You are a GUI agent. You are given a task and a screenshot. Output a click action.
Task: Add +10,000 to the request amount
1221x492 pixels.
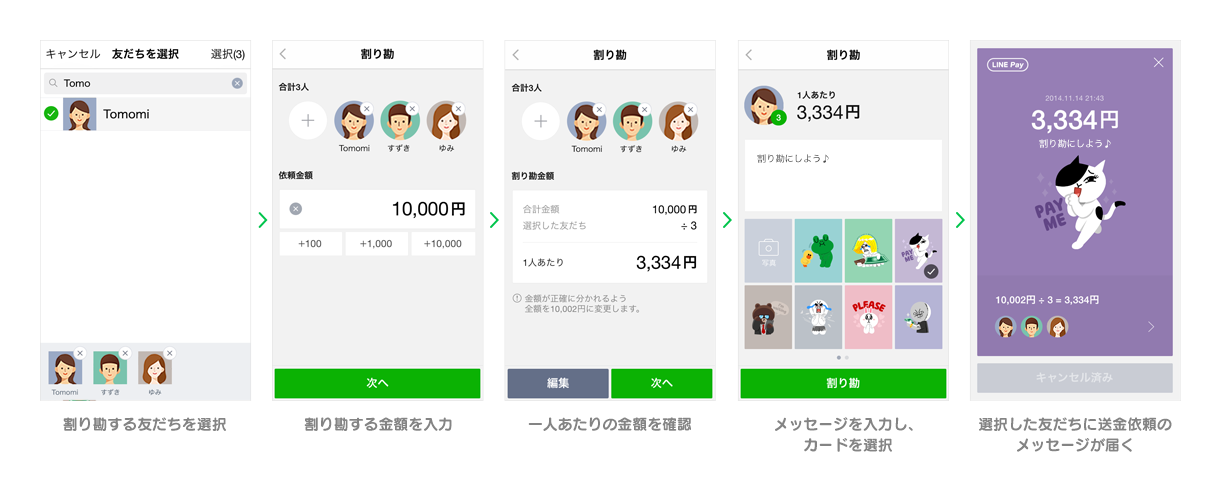point(442,243)
